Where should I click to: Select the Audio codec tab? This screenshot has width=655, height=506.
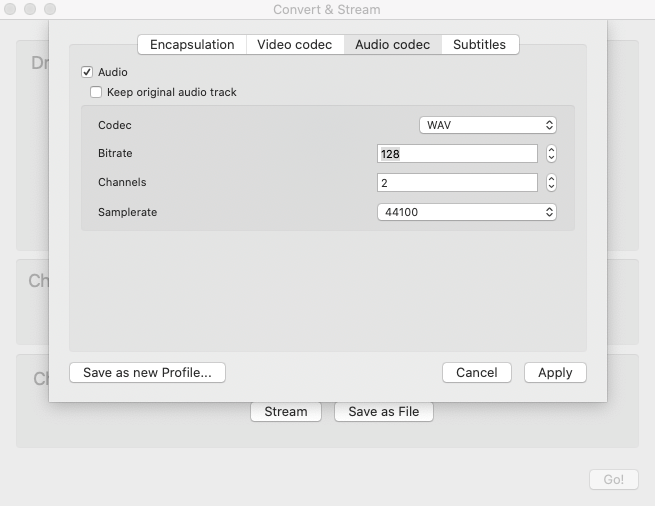click(392, 44)
